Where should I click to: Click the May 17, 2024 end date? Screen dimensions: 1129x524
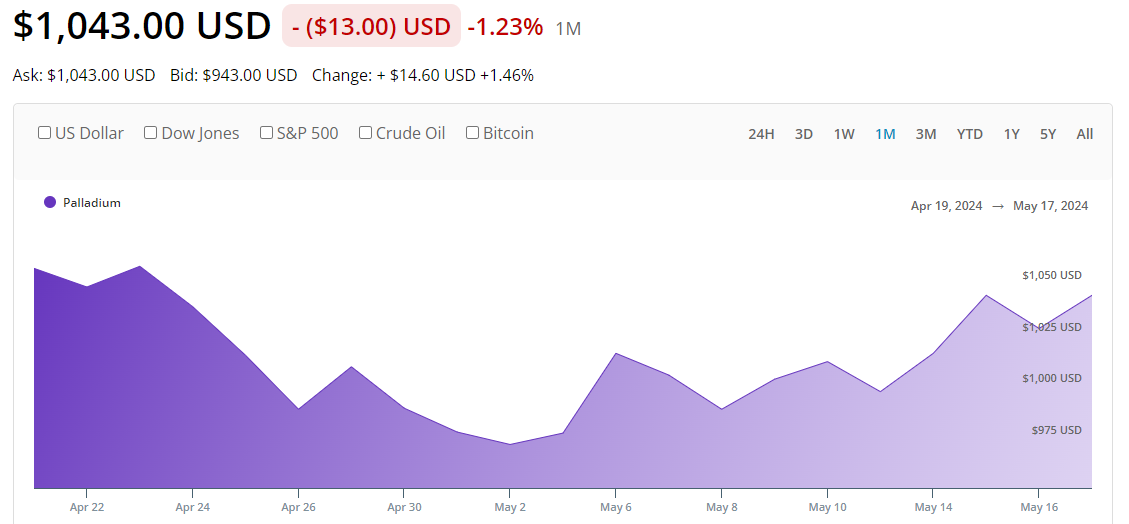tap(1050, 206)
